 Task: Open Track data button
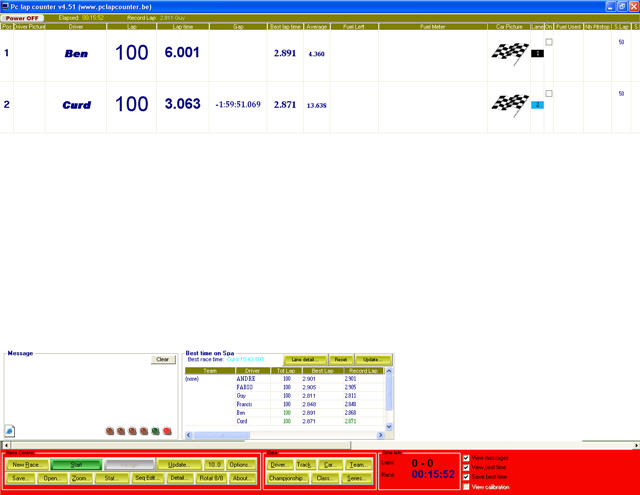click(304, 465)
